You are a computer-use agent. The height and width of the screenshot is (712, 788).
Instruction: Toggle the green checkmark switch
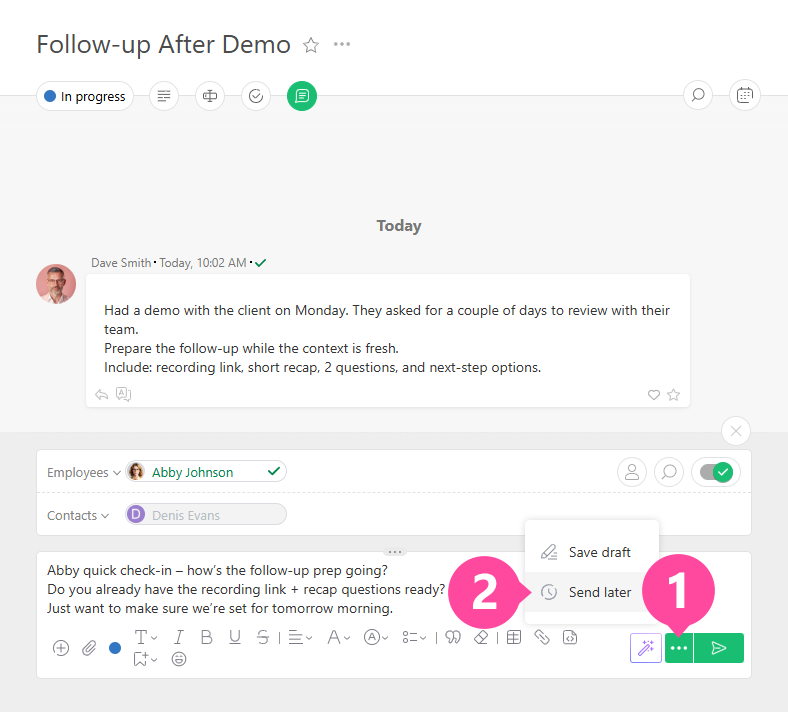click(x=716, y=472)
